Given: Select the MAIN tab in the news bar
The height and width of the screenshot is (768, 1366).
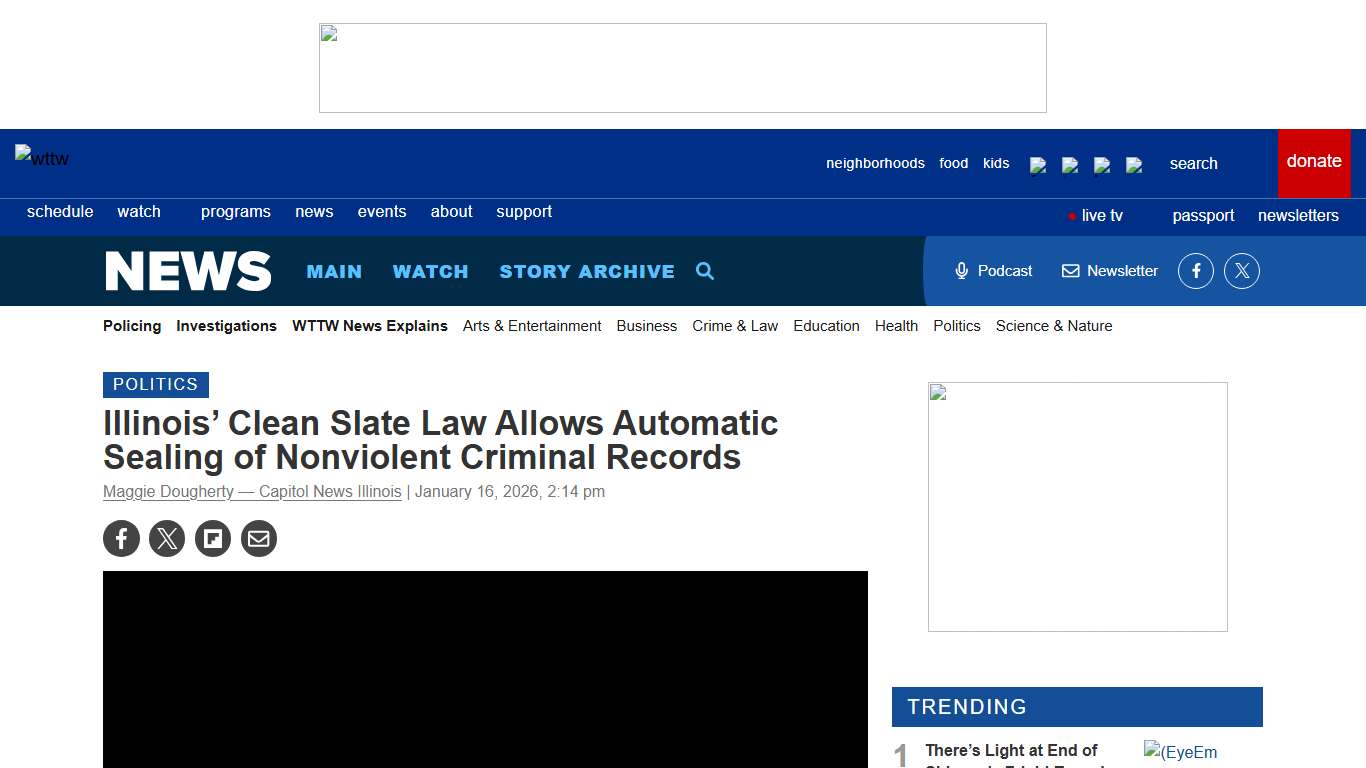Looking at the screenshot, I should [x=334, y=271].
